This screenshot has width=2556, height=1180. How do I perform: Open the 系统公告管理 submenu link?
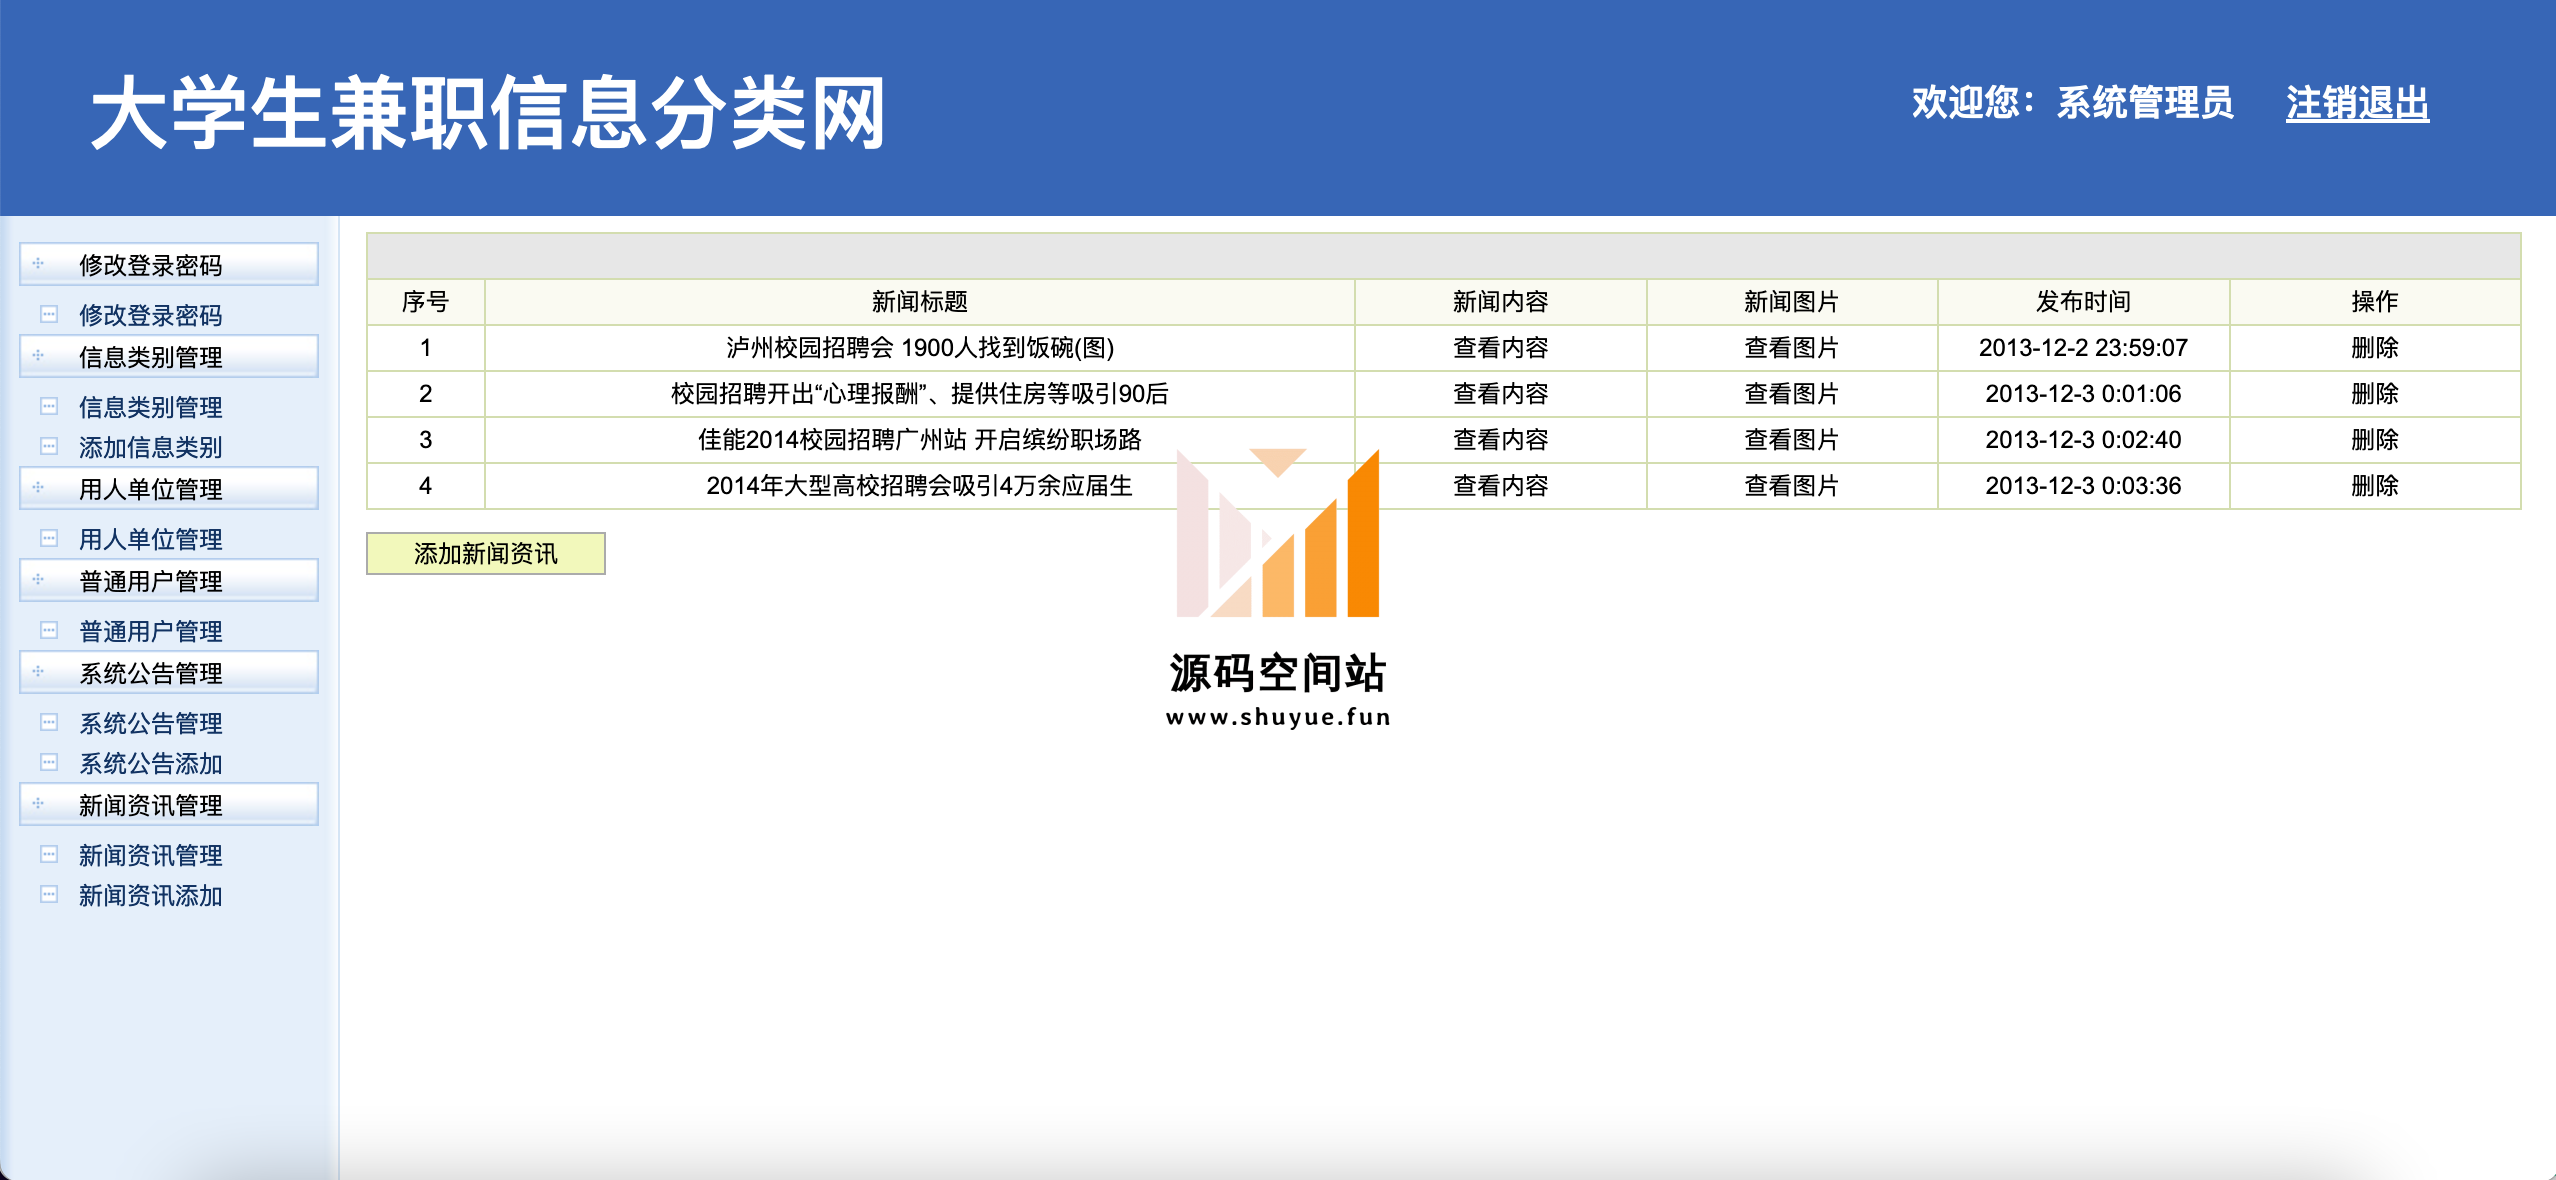[x=151, y=723]
